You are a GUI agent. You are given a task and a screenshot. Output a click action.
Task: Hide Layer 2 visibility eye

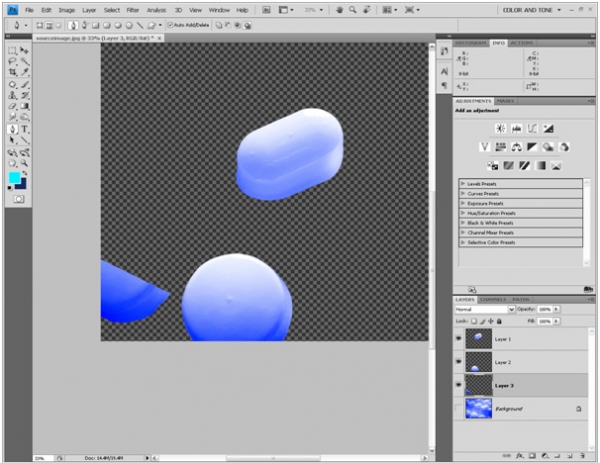(458, 361)
